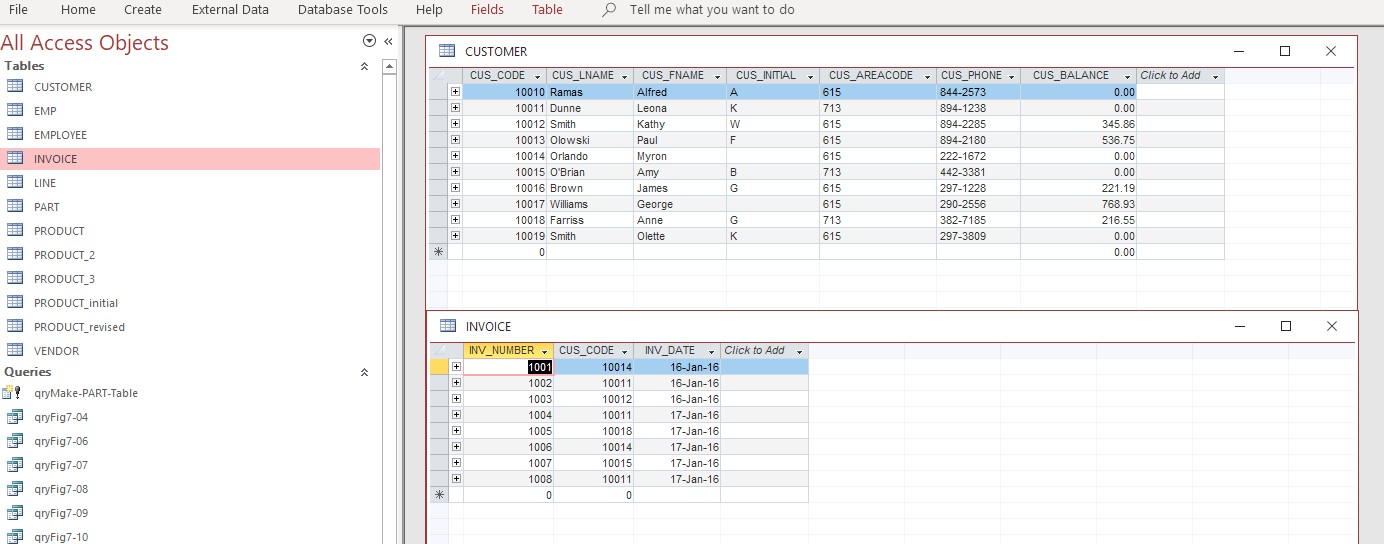Click the PRODUCT_revised table icon
The image size is (1384, 544).
coord(15,327)
